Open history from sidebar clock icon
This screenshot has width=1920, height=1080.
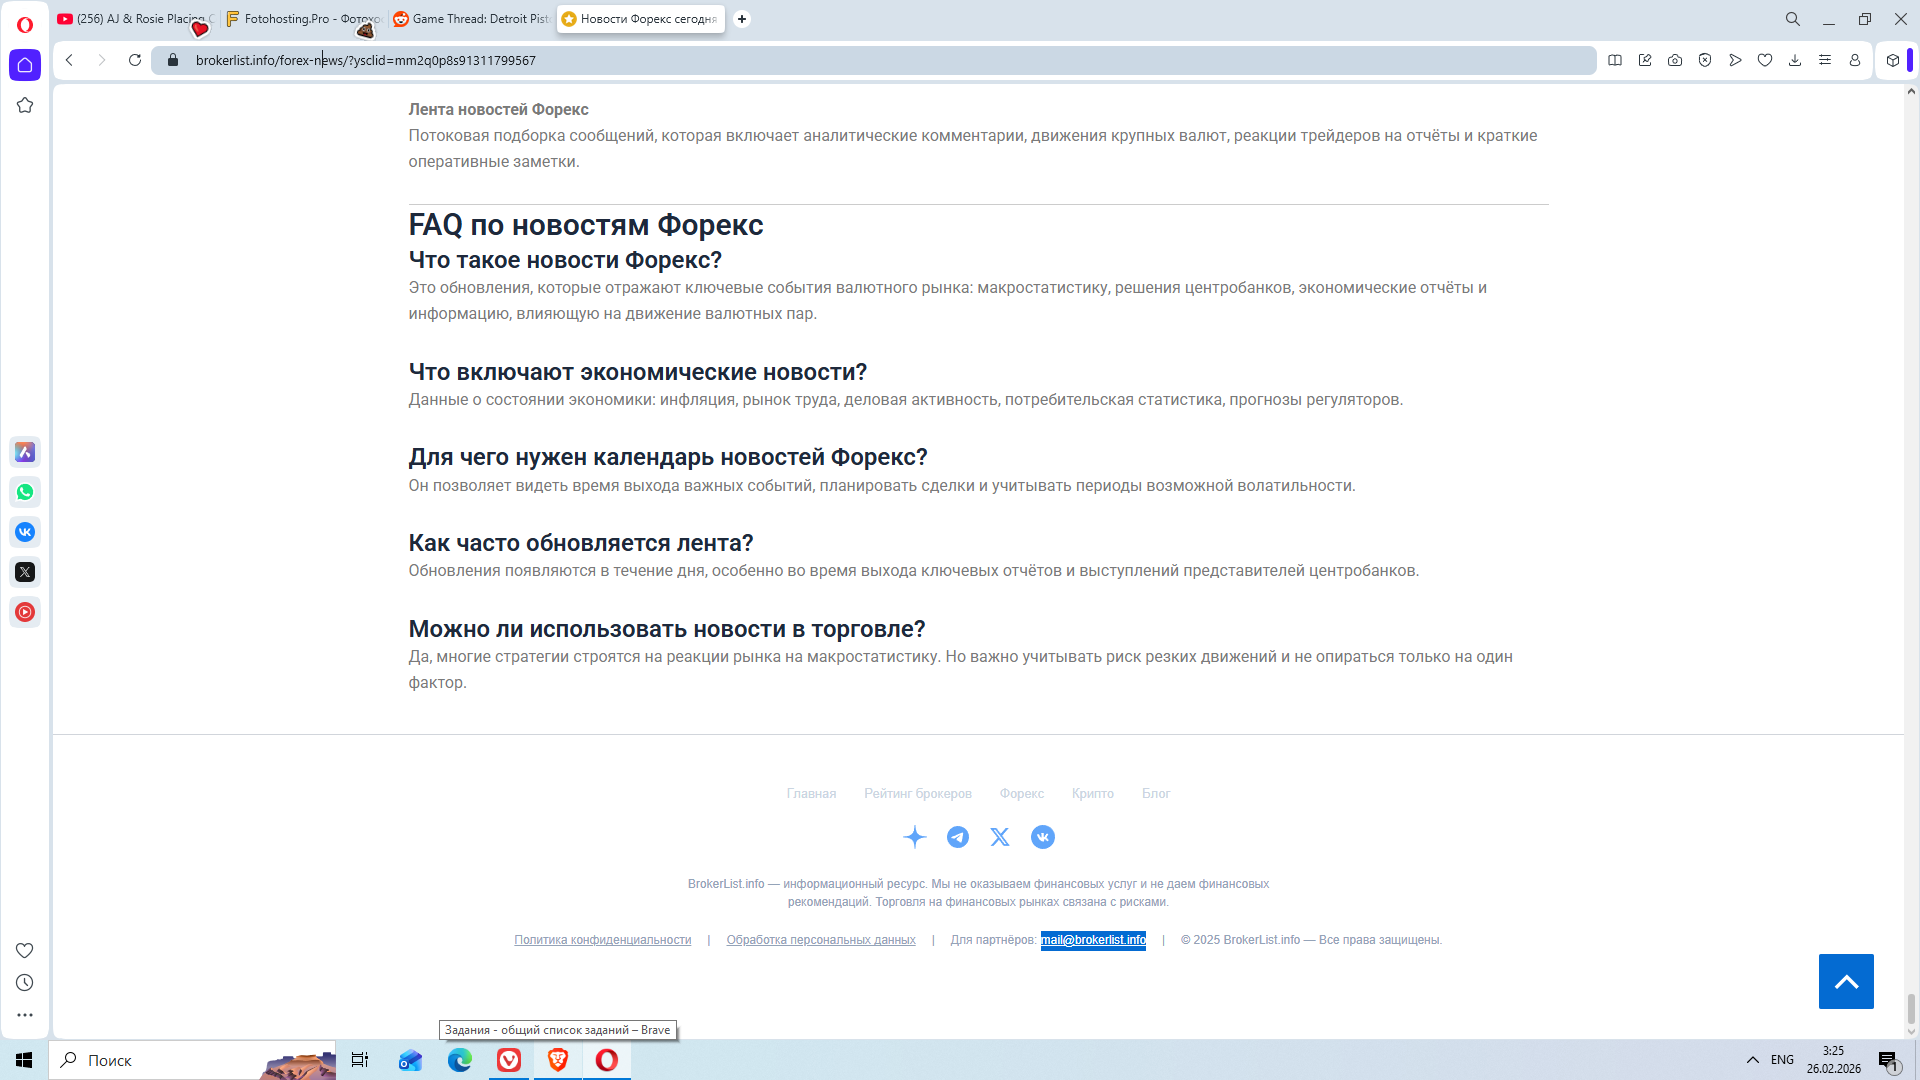coord(25,983)
